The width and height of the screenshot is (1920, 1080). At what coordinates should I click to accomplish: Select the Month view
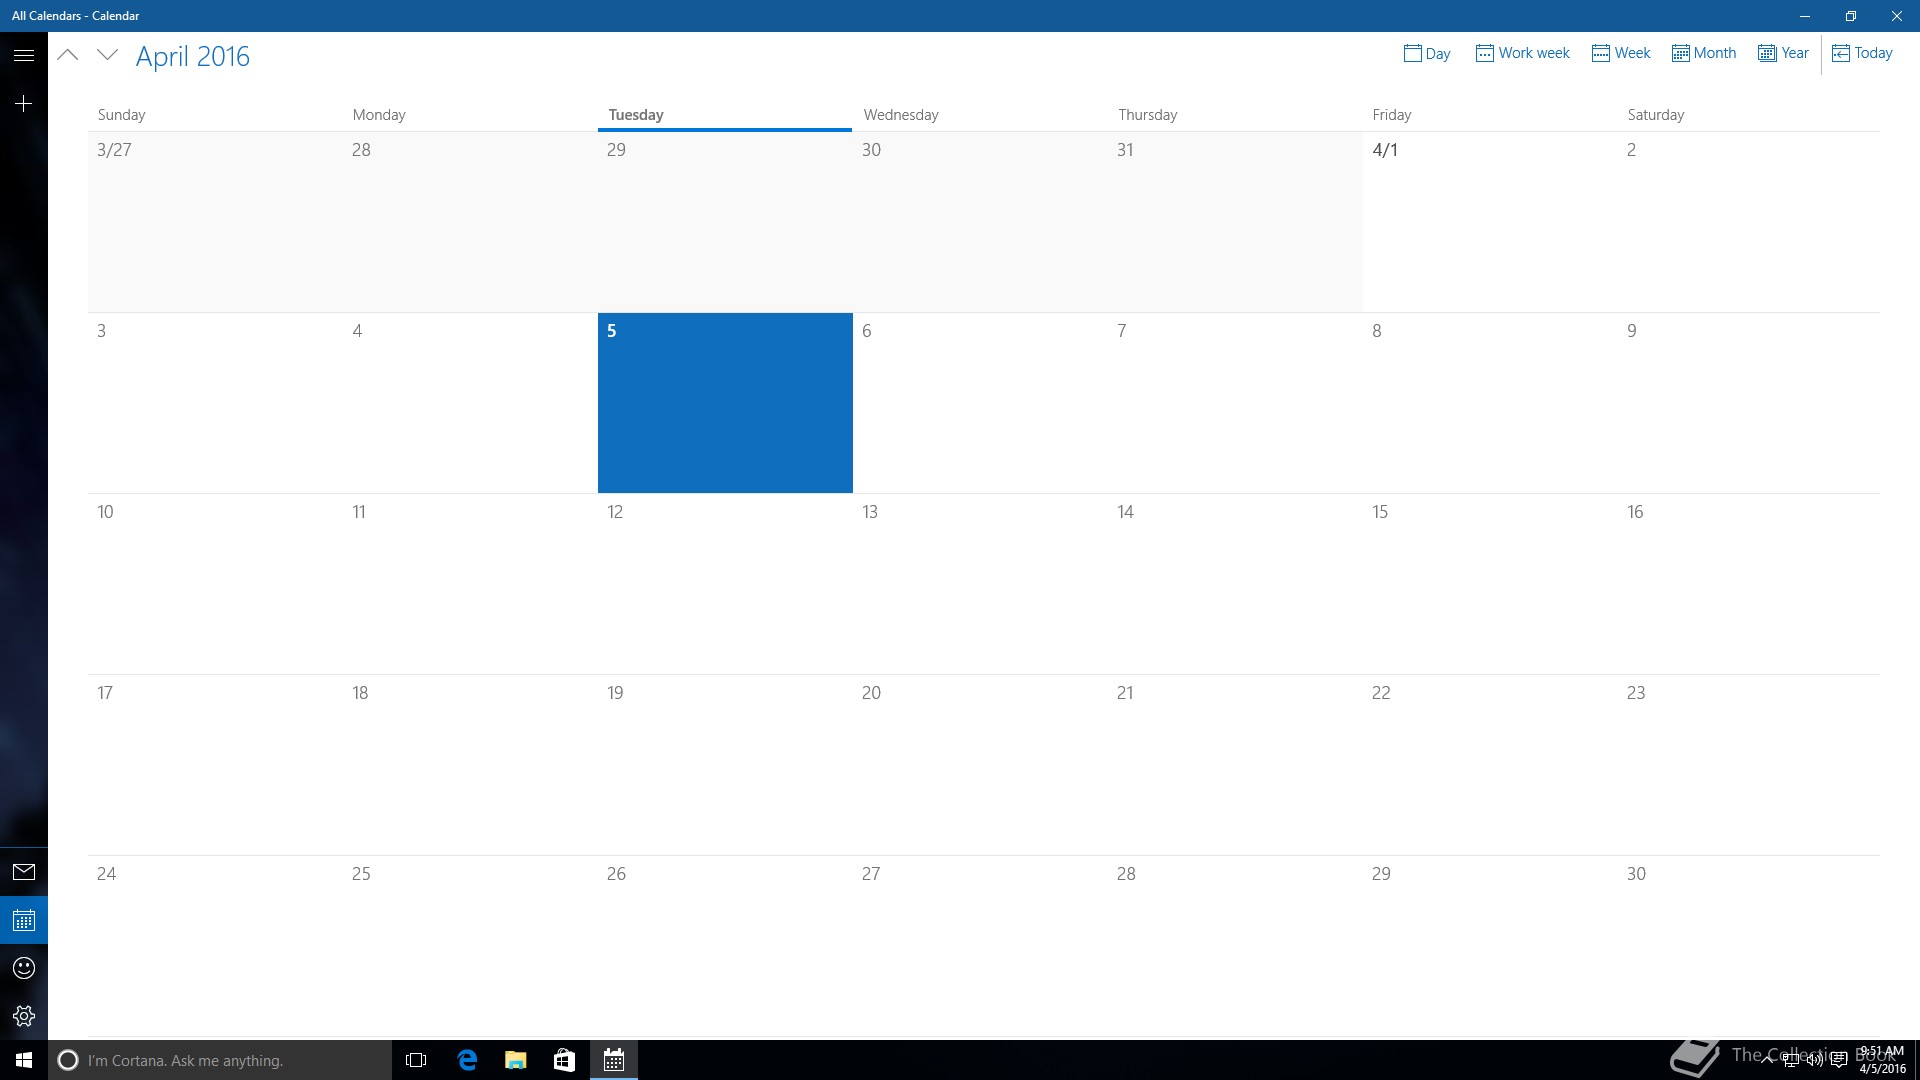click(x=1703, y=53)
